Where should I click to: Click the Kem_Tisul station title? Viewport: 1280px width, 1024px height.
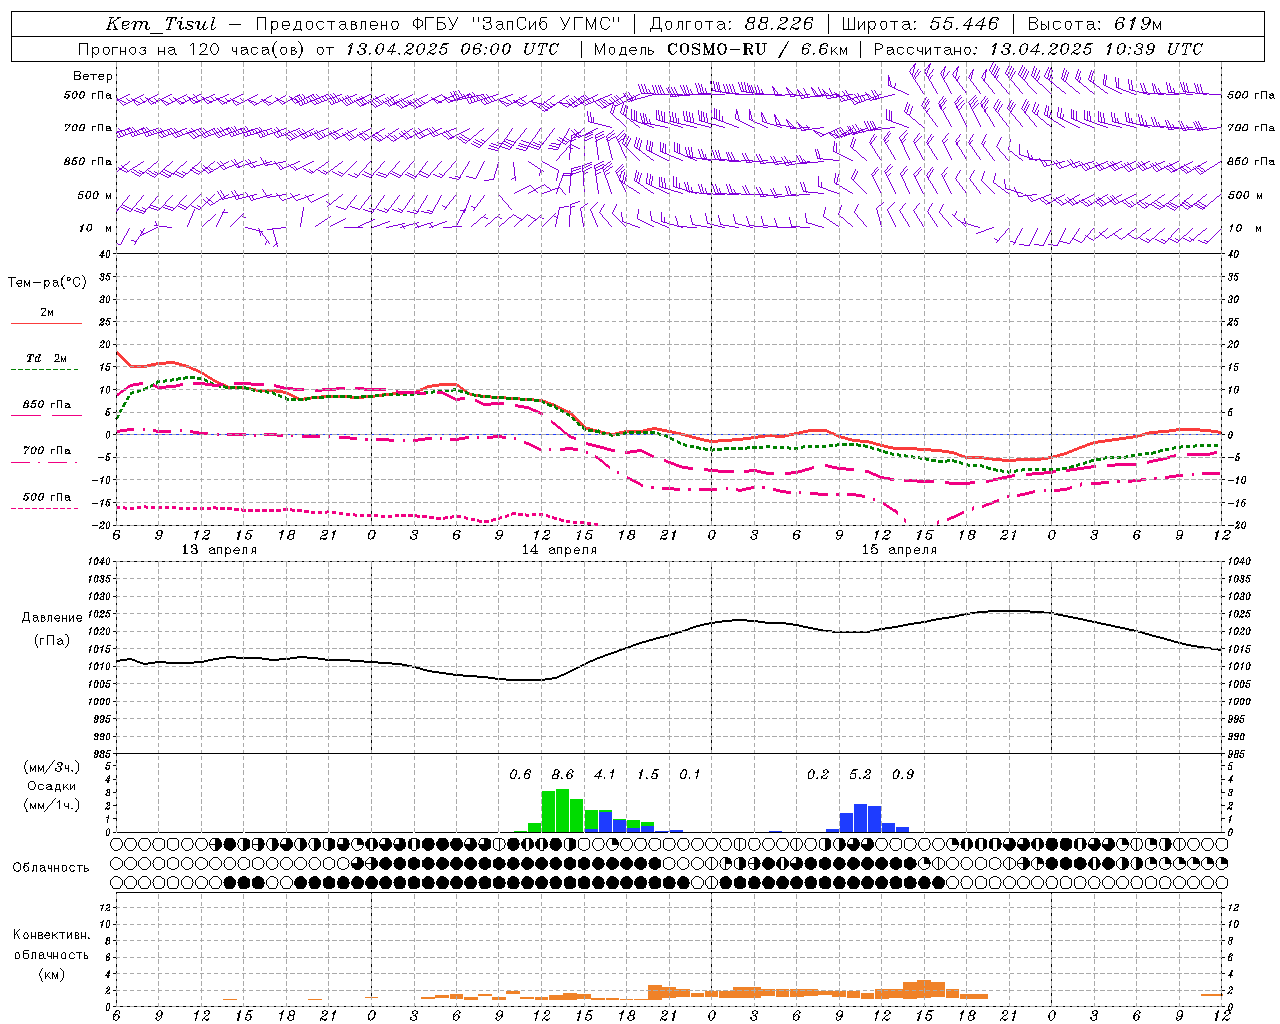tap(161, 24)
